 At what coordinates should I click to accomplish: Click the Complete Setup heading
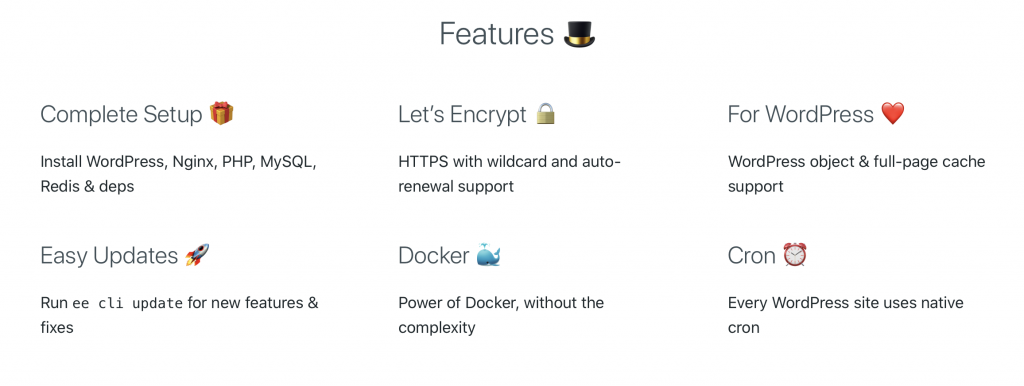121,115
